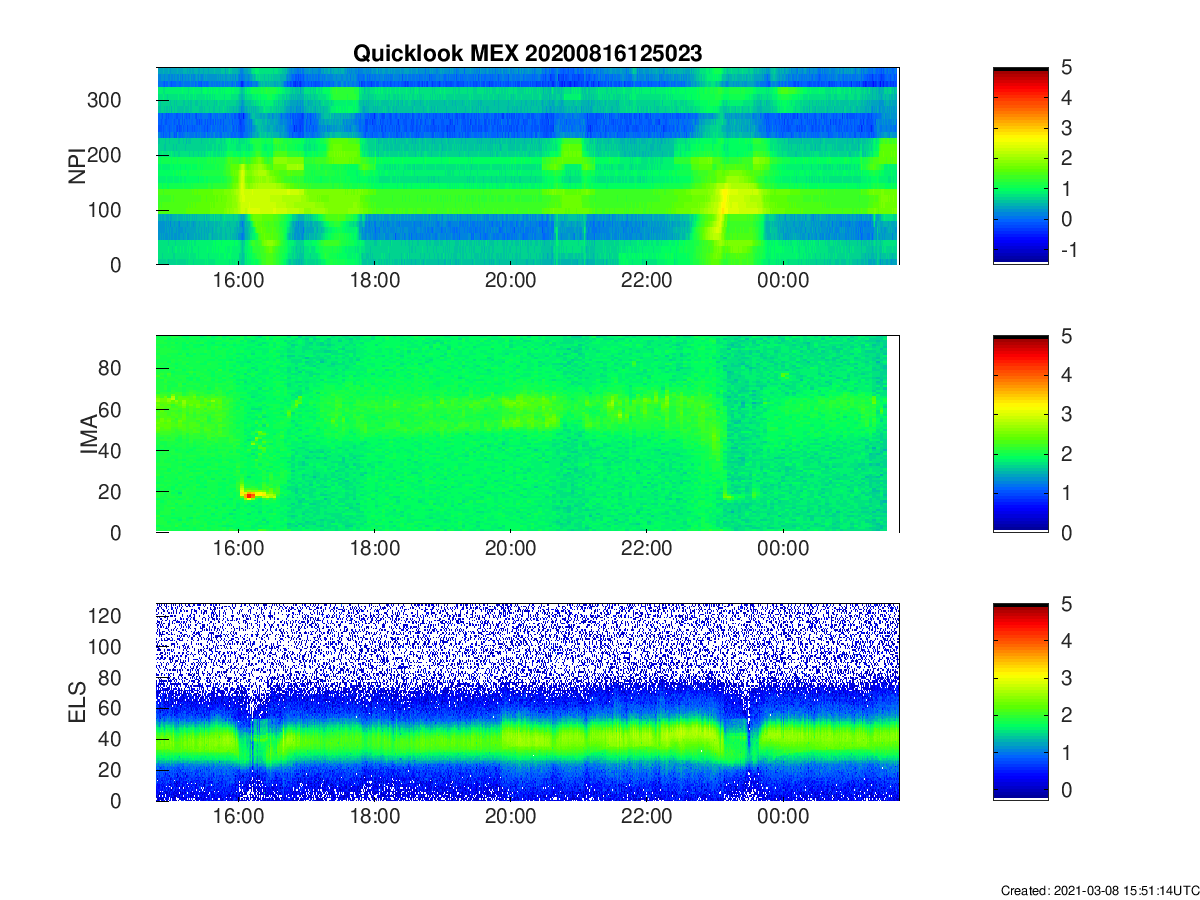Select the NPI y-axis label
The width and height of the screenshot is (1200, 900).
(x=76, y=166)
